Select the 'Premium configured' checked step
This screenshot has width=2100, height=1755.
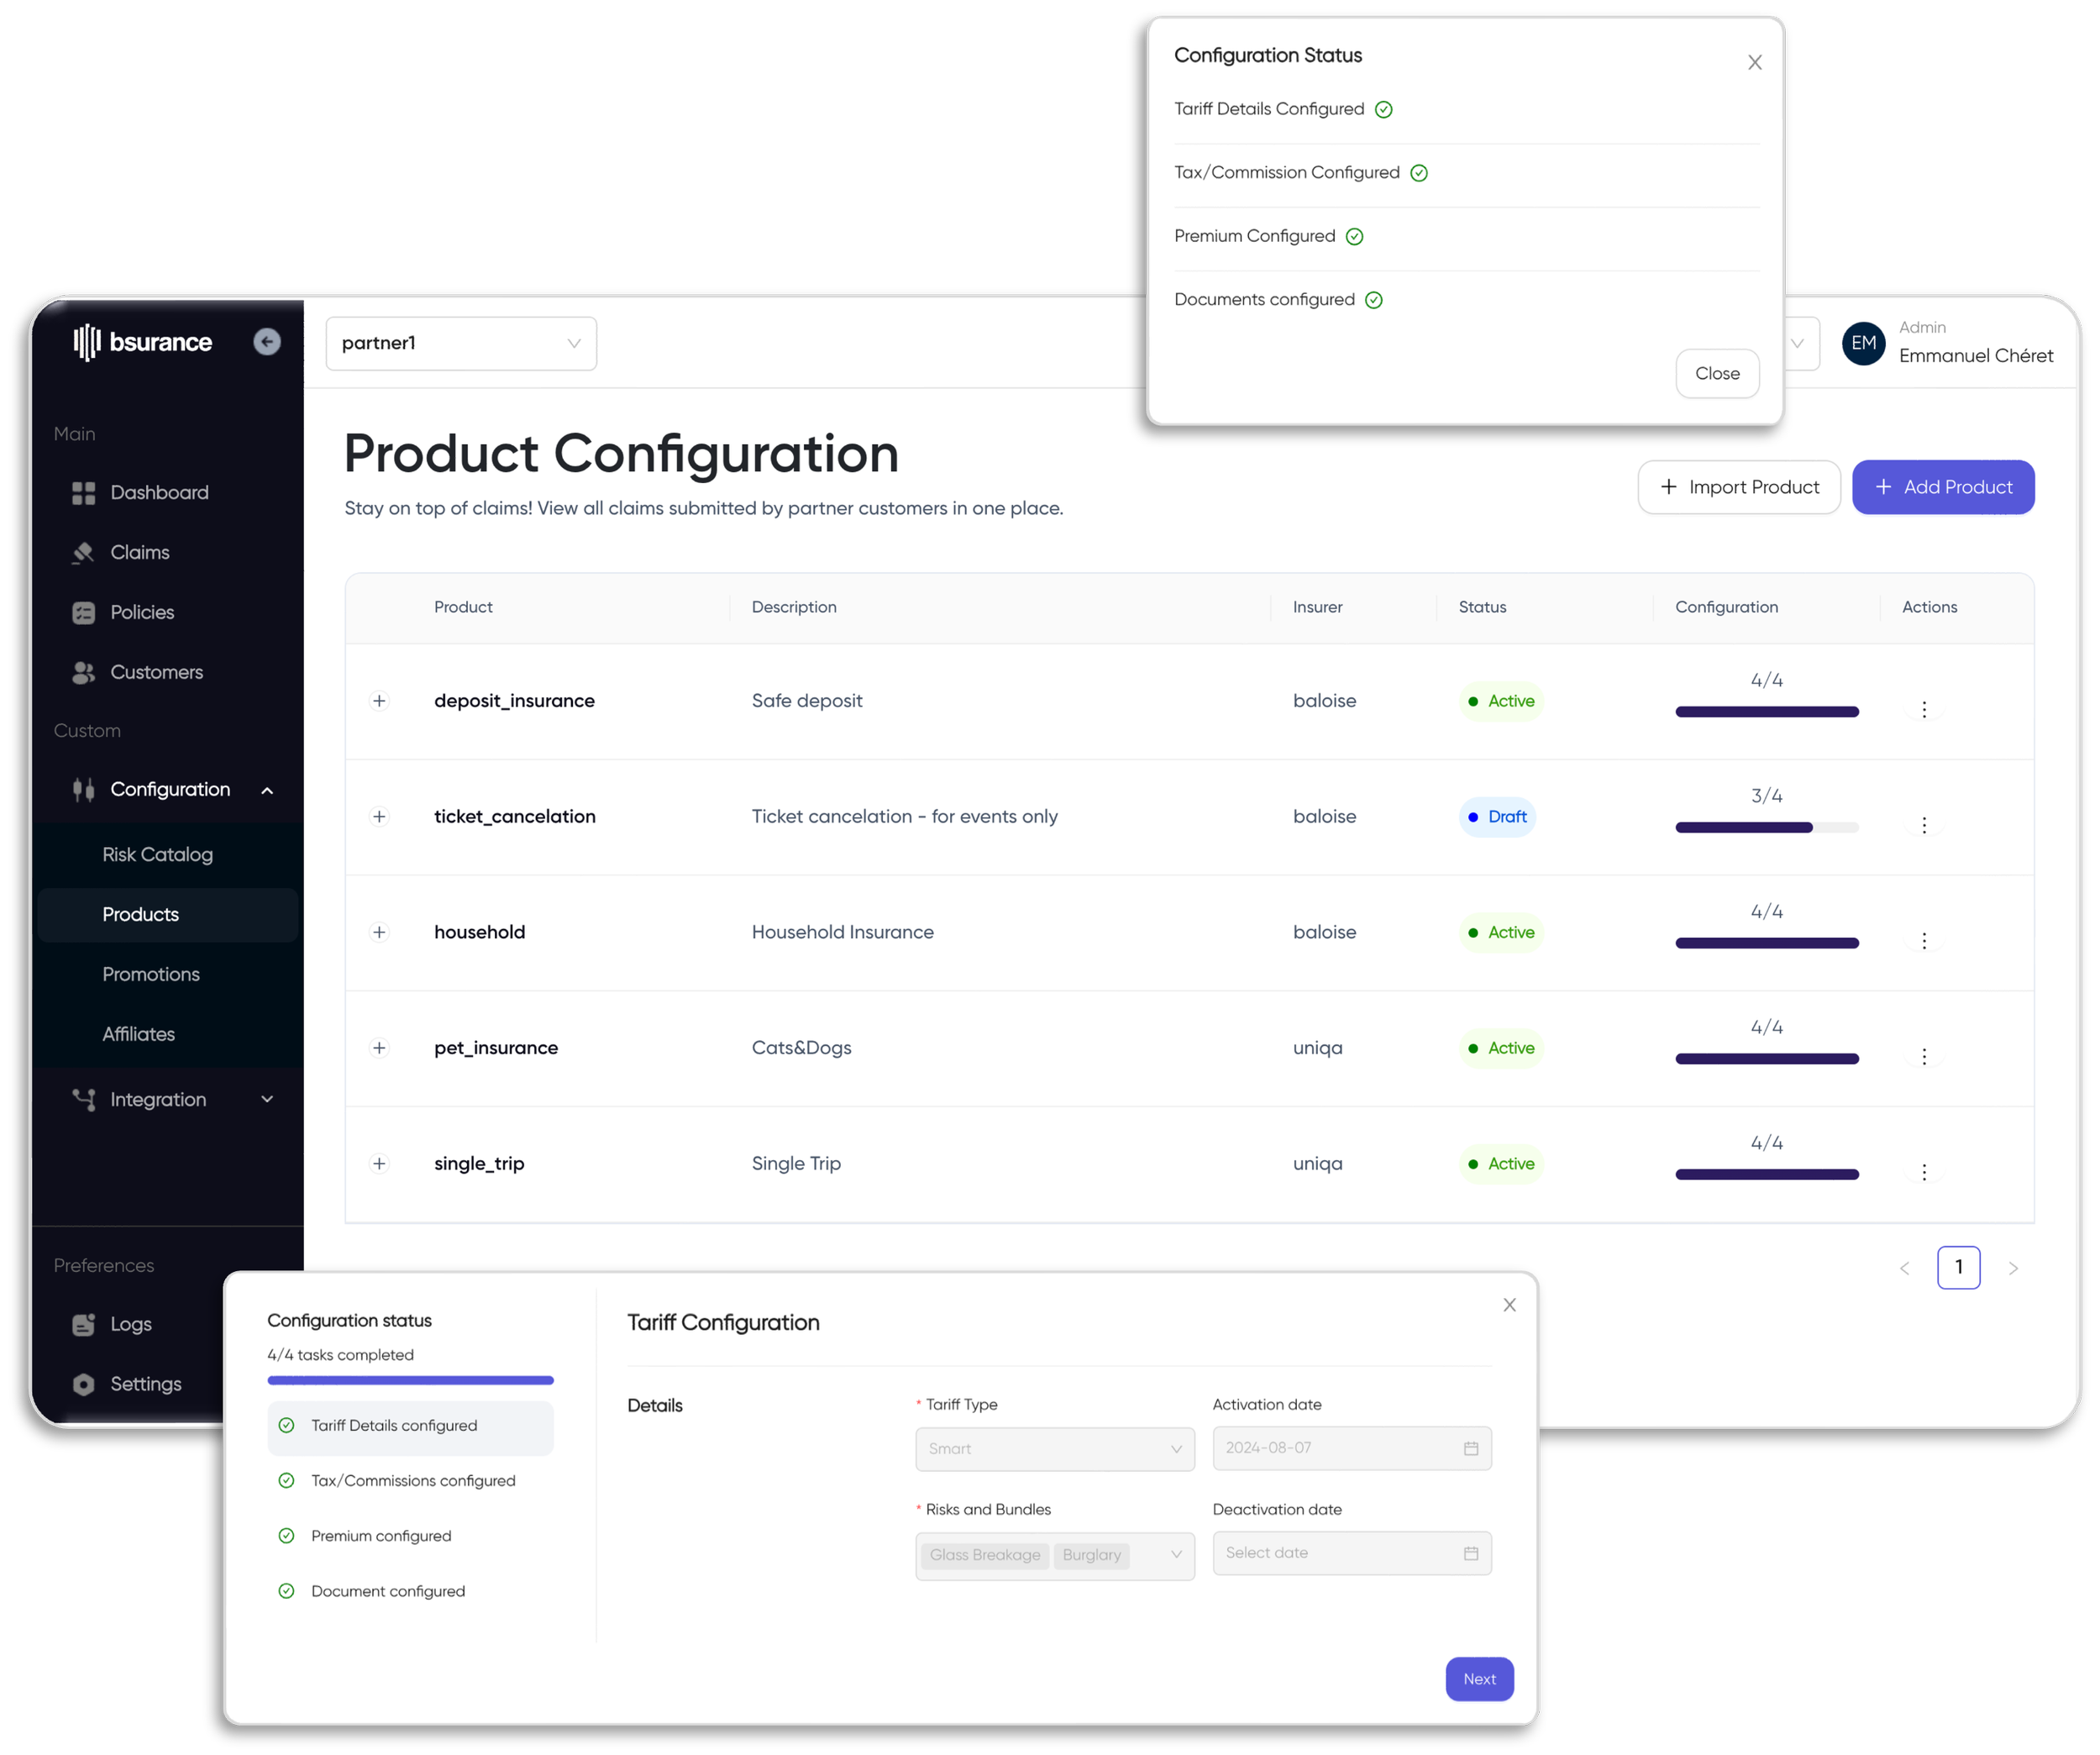point(380,1536)
